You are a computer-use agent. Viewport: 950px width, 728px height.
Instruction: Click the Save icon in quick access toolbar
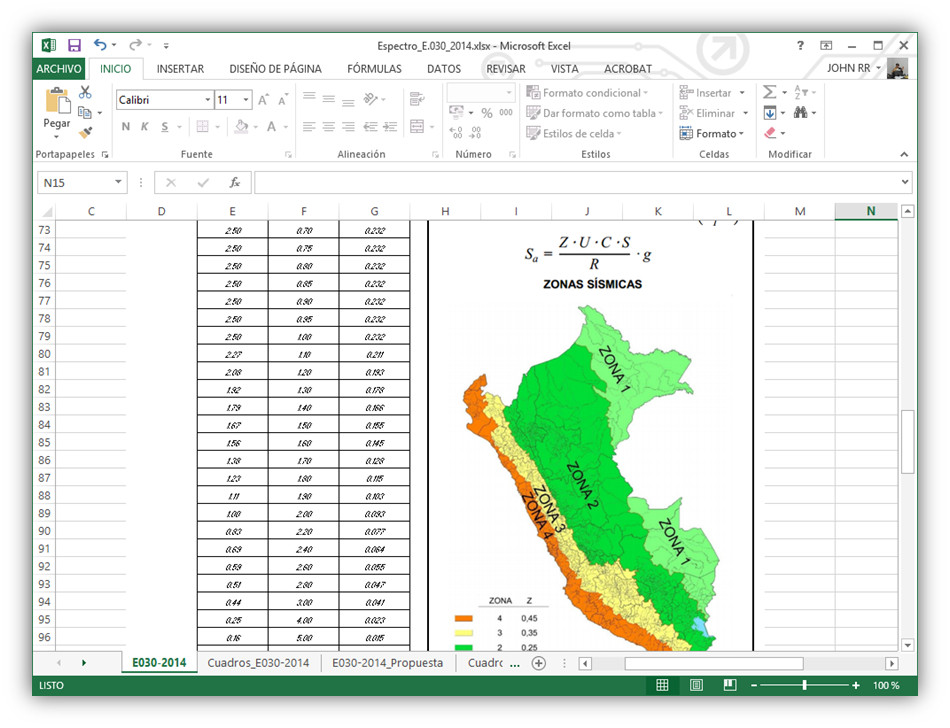point(74,45)
